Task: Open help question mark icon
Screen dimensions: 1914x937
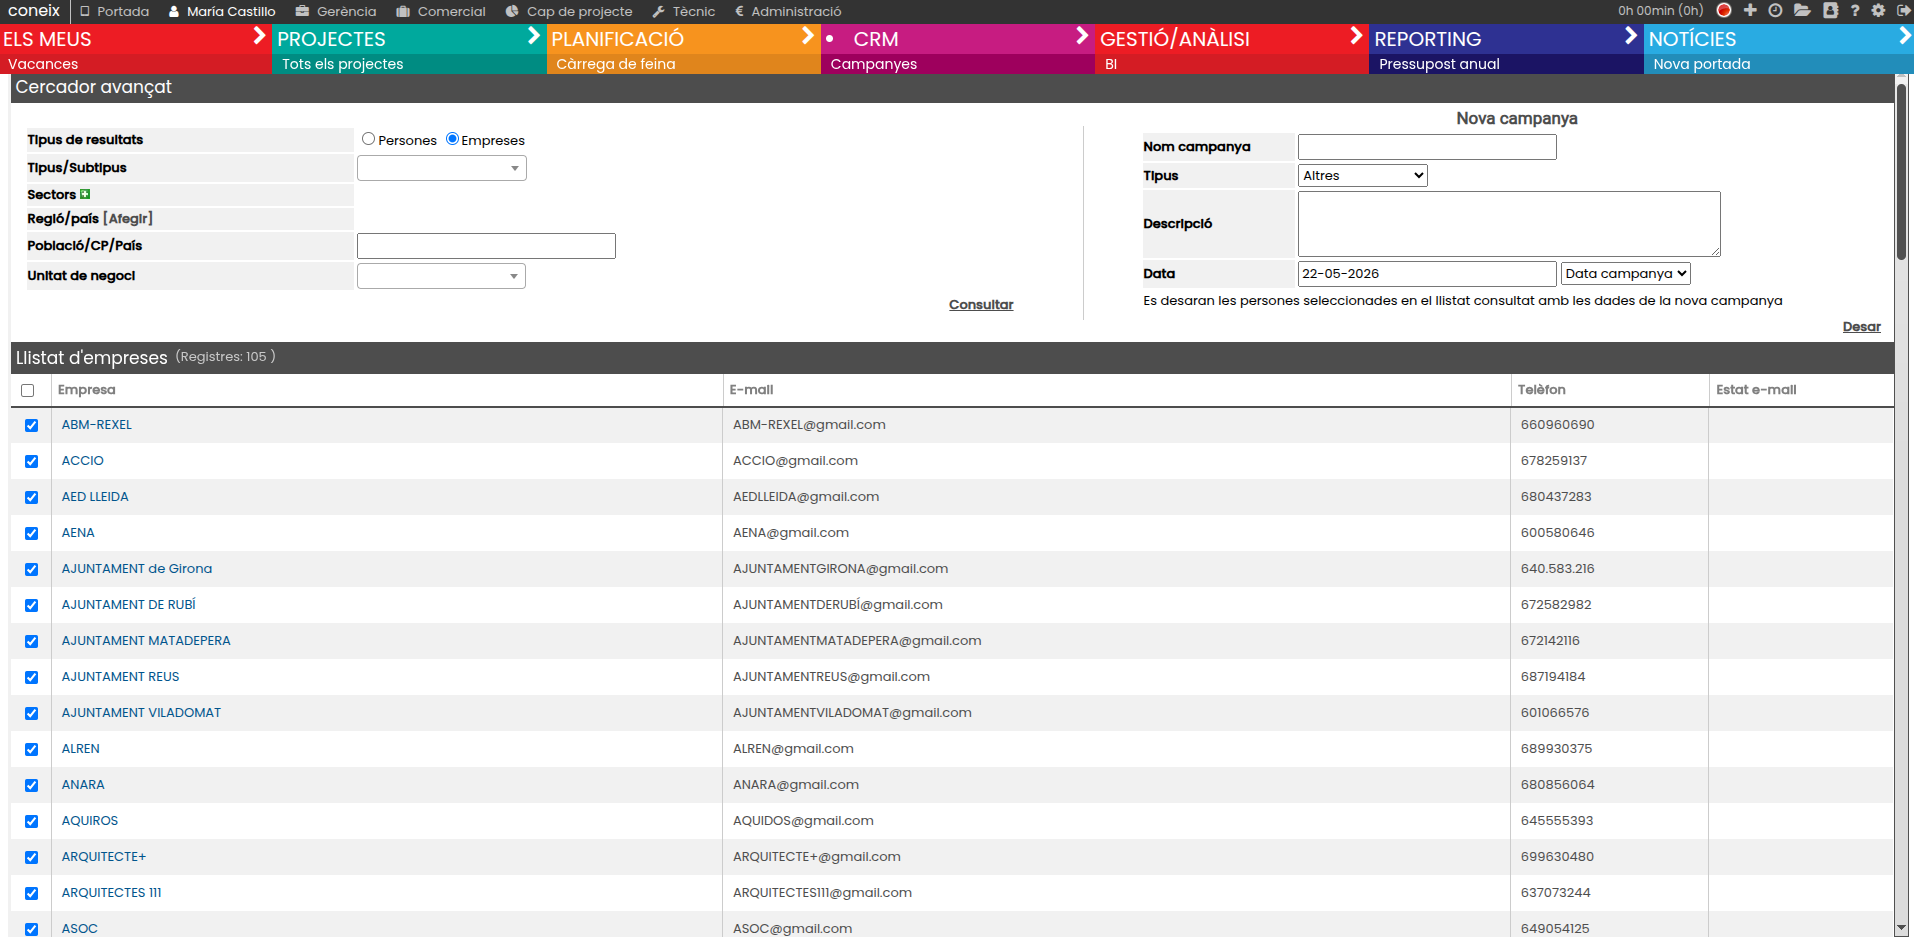Action: pyautogui.click(x=1855, y=10)
